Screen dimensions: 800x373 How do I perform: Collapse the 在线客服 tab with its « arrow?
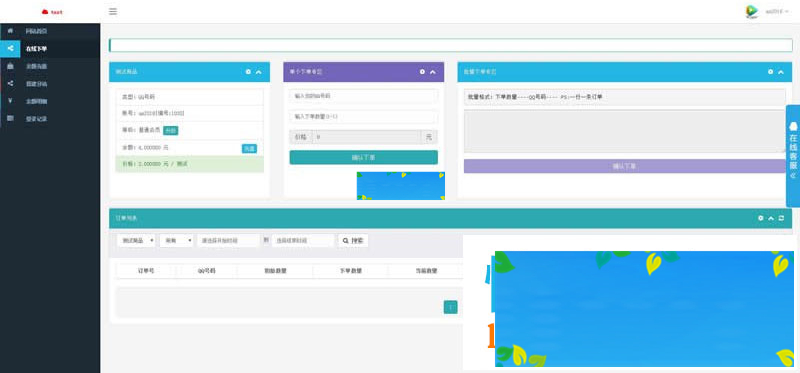tap(793, 175)
